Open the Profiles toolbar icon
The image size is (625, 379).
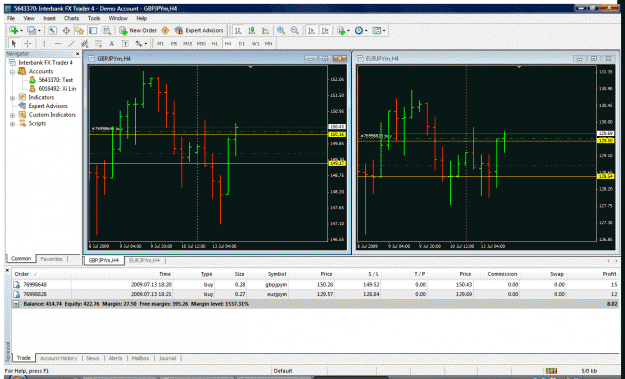(x=31, y=31)
